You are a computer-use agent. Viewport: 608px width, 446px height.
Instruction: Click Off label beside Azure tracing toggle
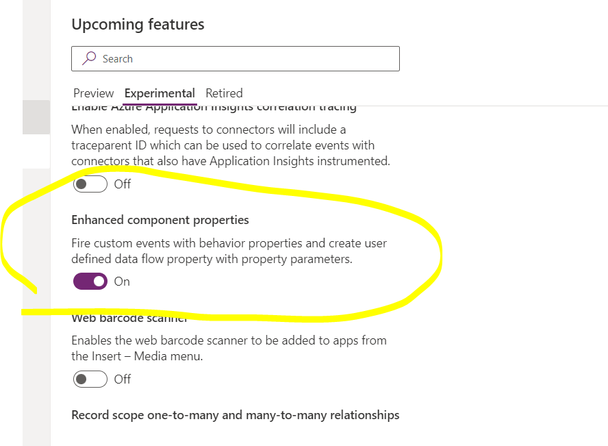coord(122,184)
